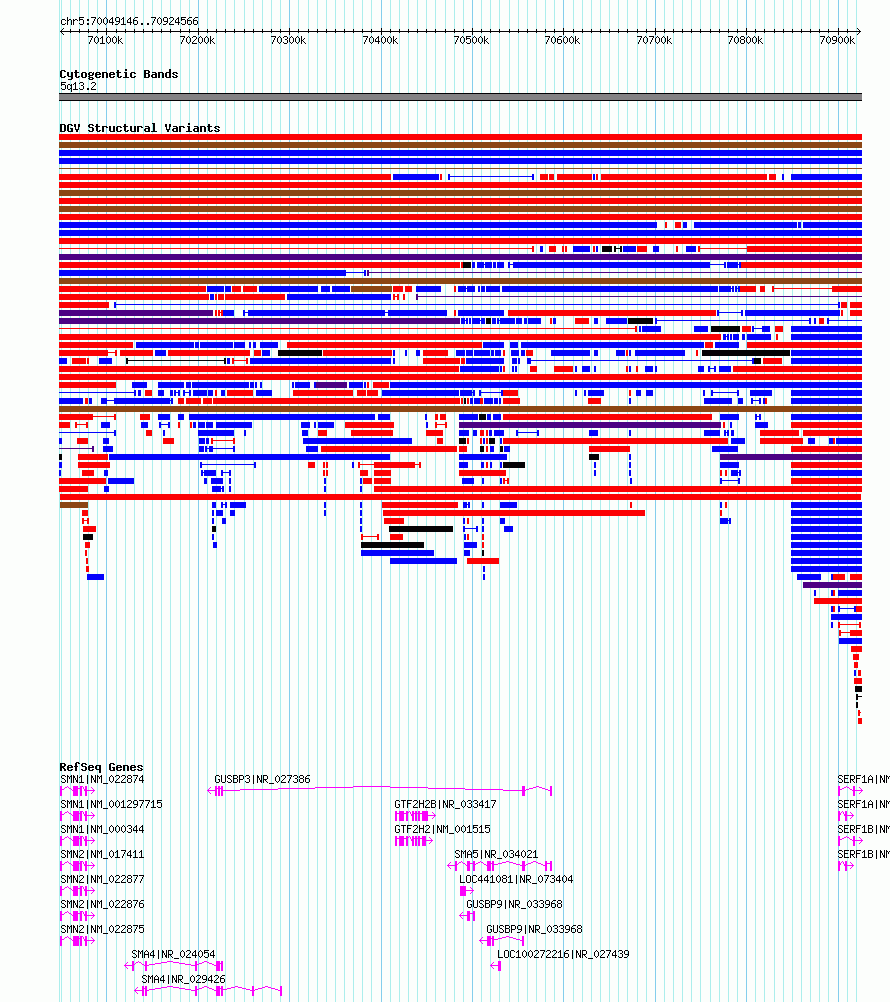
Task: Click the SMN2|NM_017411 transcript label
Action: click(x=102, y=854)
